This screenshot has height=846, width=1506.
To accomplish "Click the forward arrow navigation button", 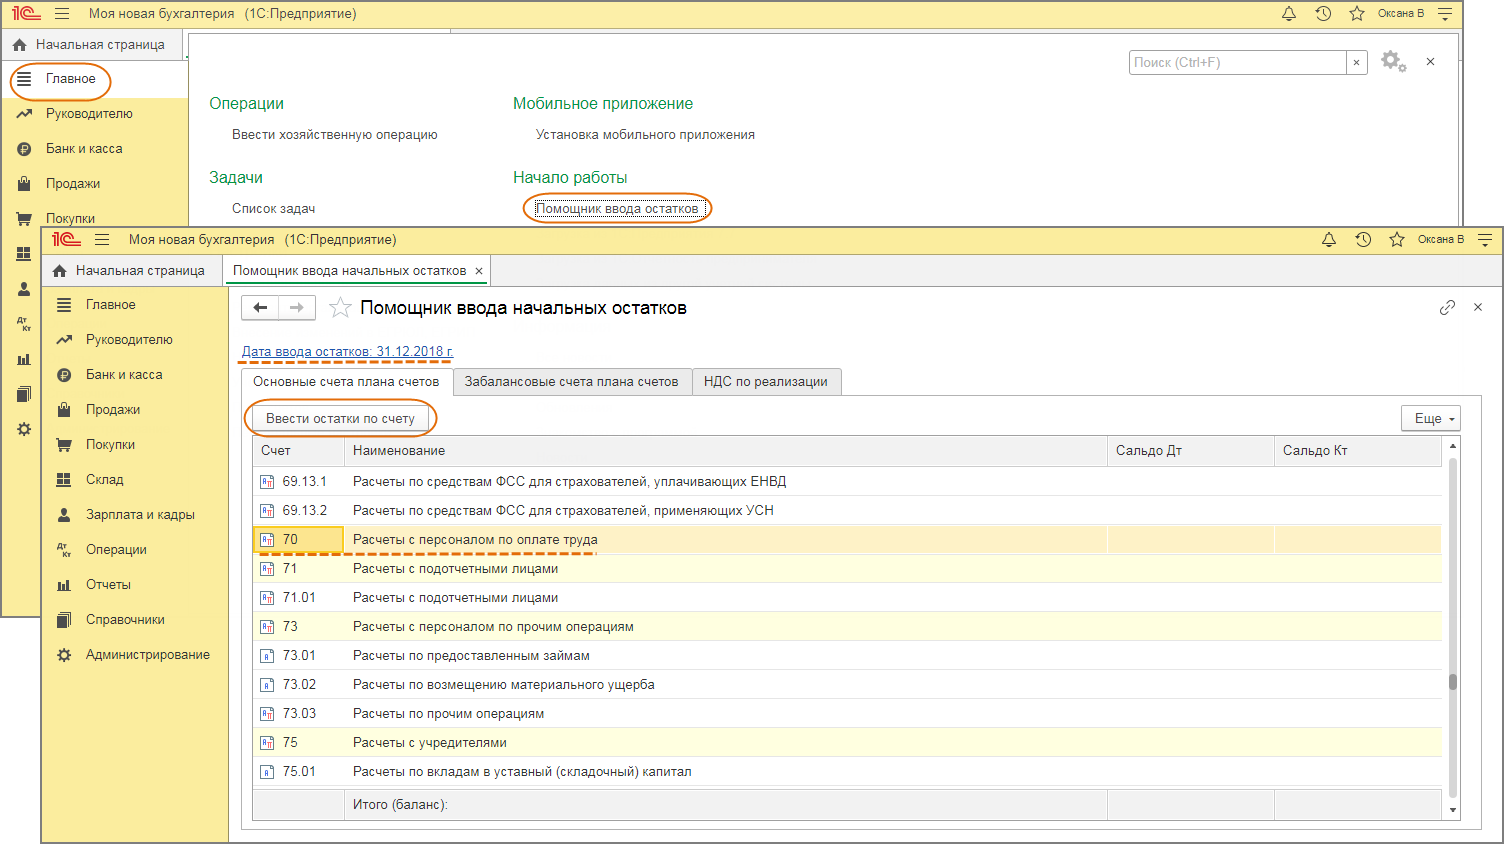I will (x=297, y=308).
